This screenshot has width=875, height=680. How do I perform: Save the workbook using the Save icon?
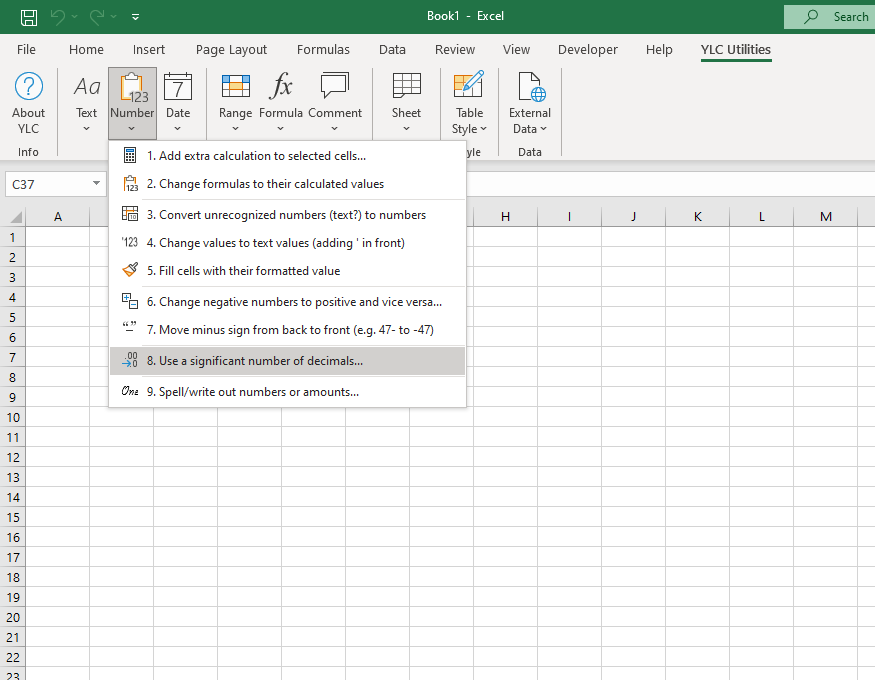[x=29, y=17]
